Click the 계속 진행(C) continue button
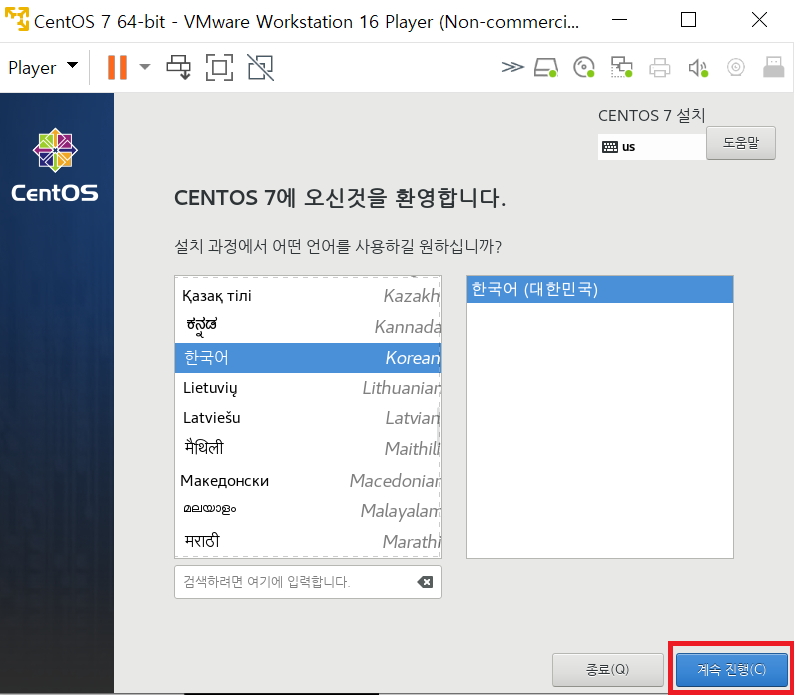The image size is (794, 695). [x=731, y=669]
